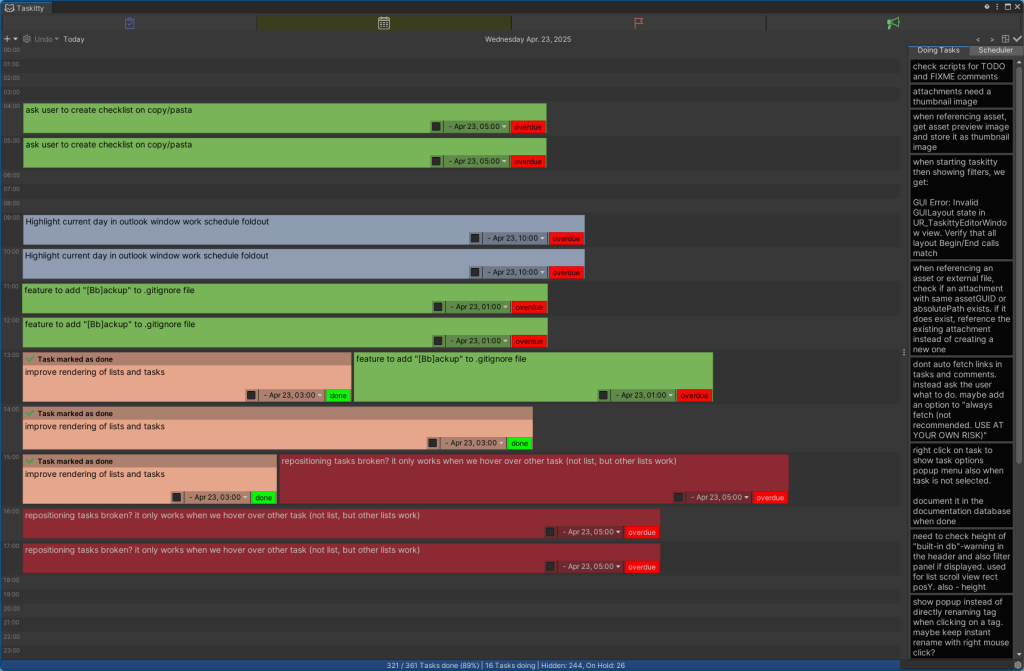This screenshot has height=671, width=1024.
Task: Go to previous day with left arrow
Action: click(x=978, y=39)
